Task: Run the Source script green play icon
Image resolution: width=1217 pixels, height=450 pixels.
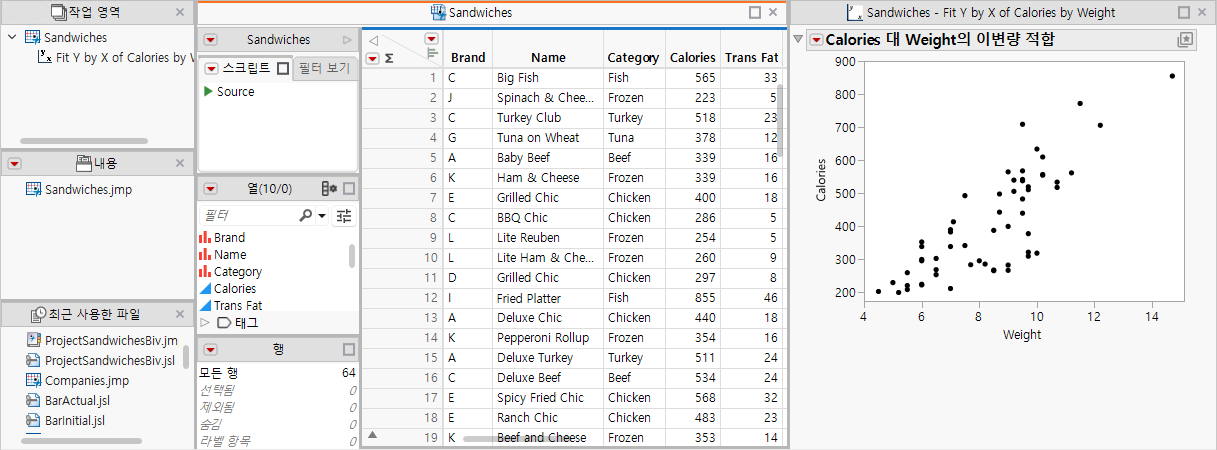Action: click(208, 91)
